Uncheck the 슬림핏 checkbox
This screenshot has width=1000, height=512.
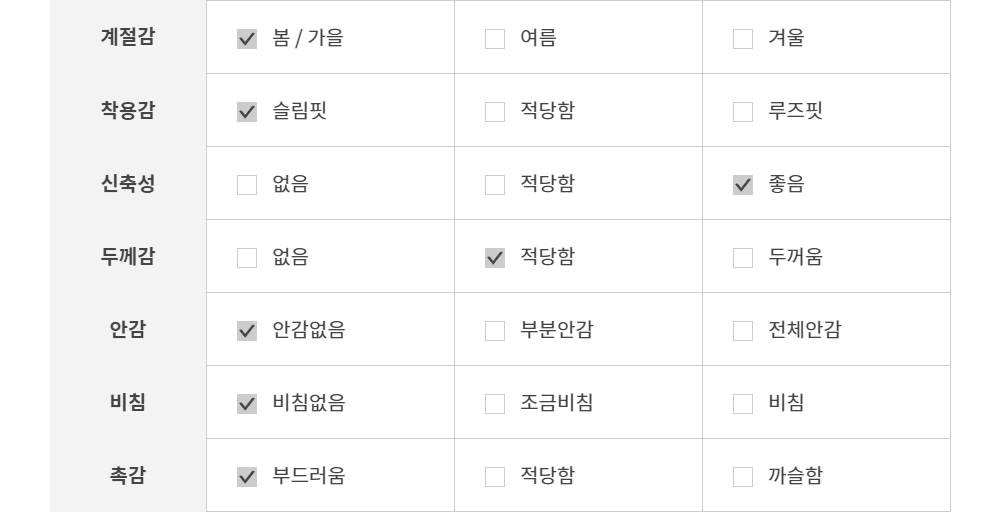[247, 112]
